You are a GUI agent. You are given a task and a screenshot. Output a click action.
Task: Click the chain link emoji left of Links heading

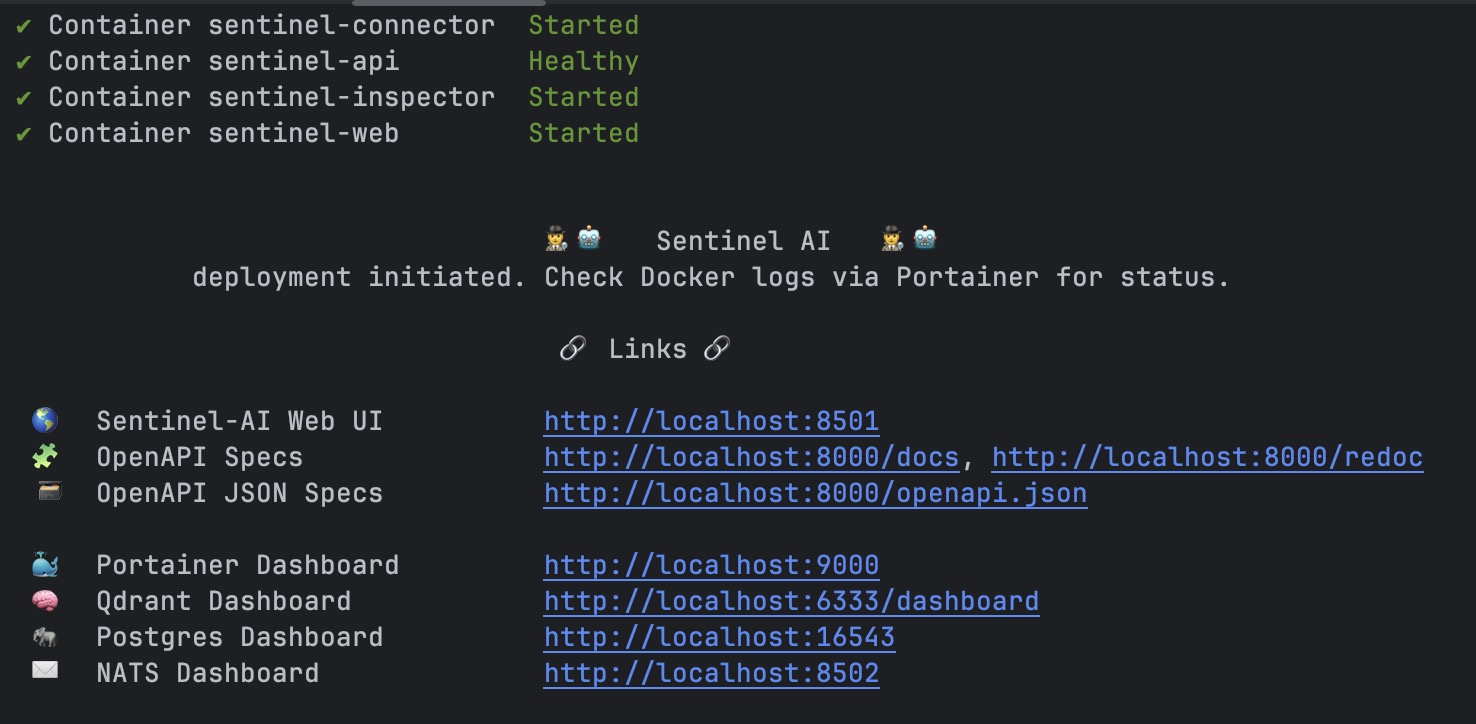point(572,348)
